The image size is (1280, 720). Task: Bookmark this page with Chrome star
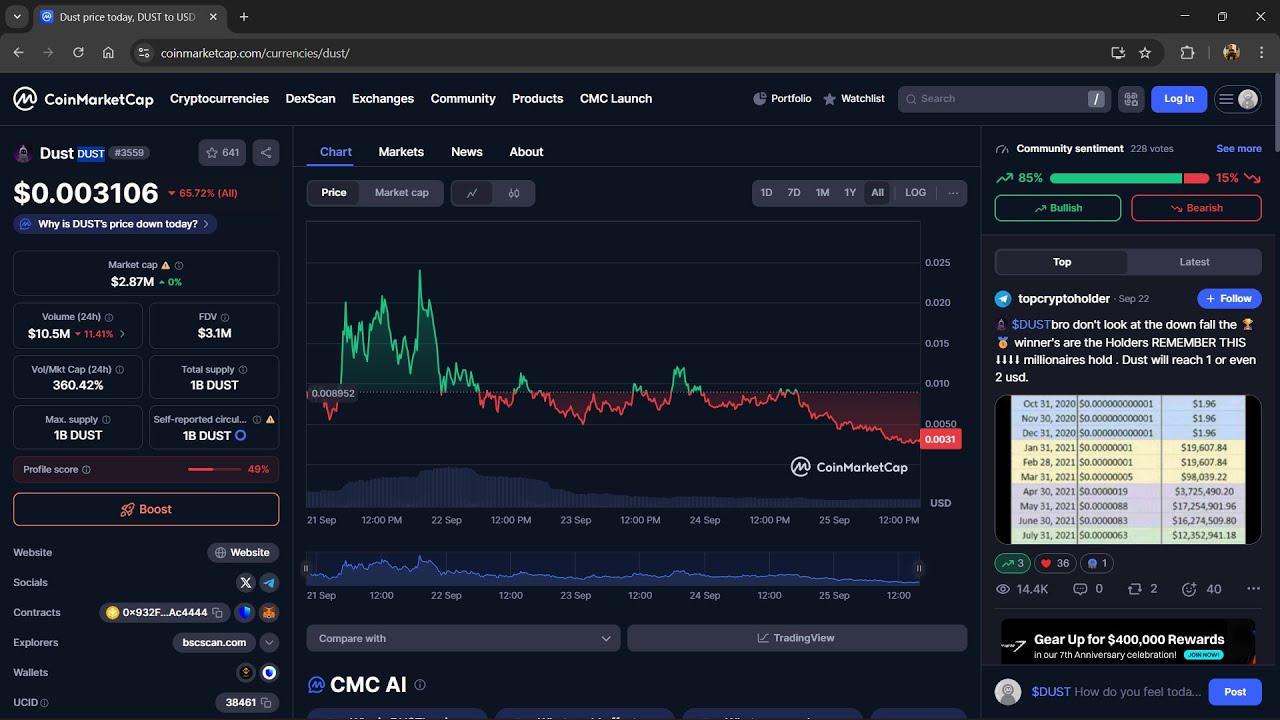point(1145,53)
